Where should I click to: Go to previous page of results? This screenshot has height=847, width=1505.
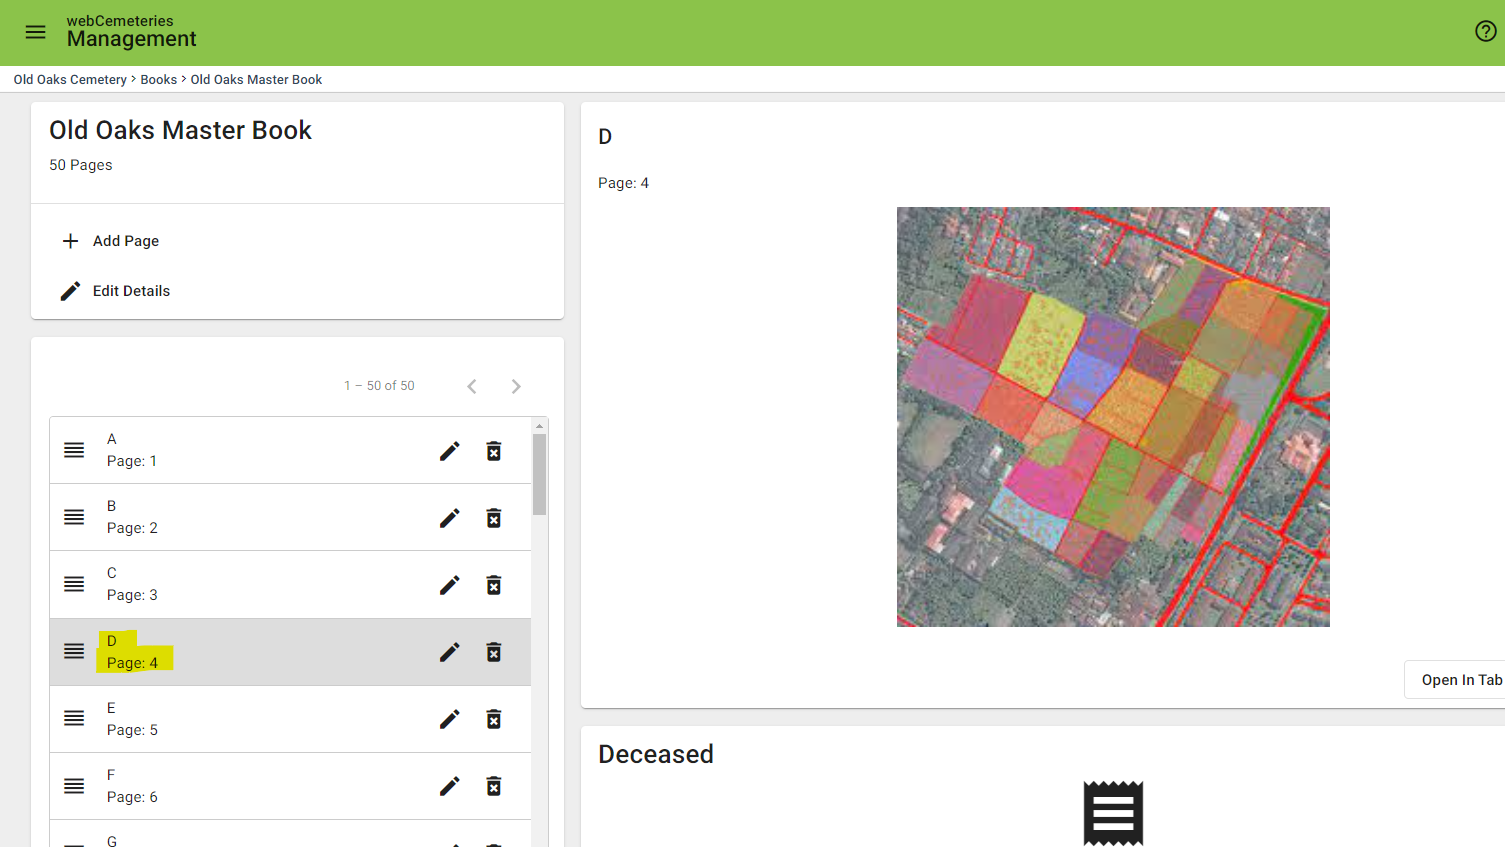pos(472,386)
